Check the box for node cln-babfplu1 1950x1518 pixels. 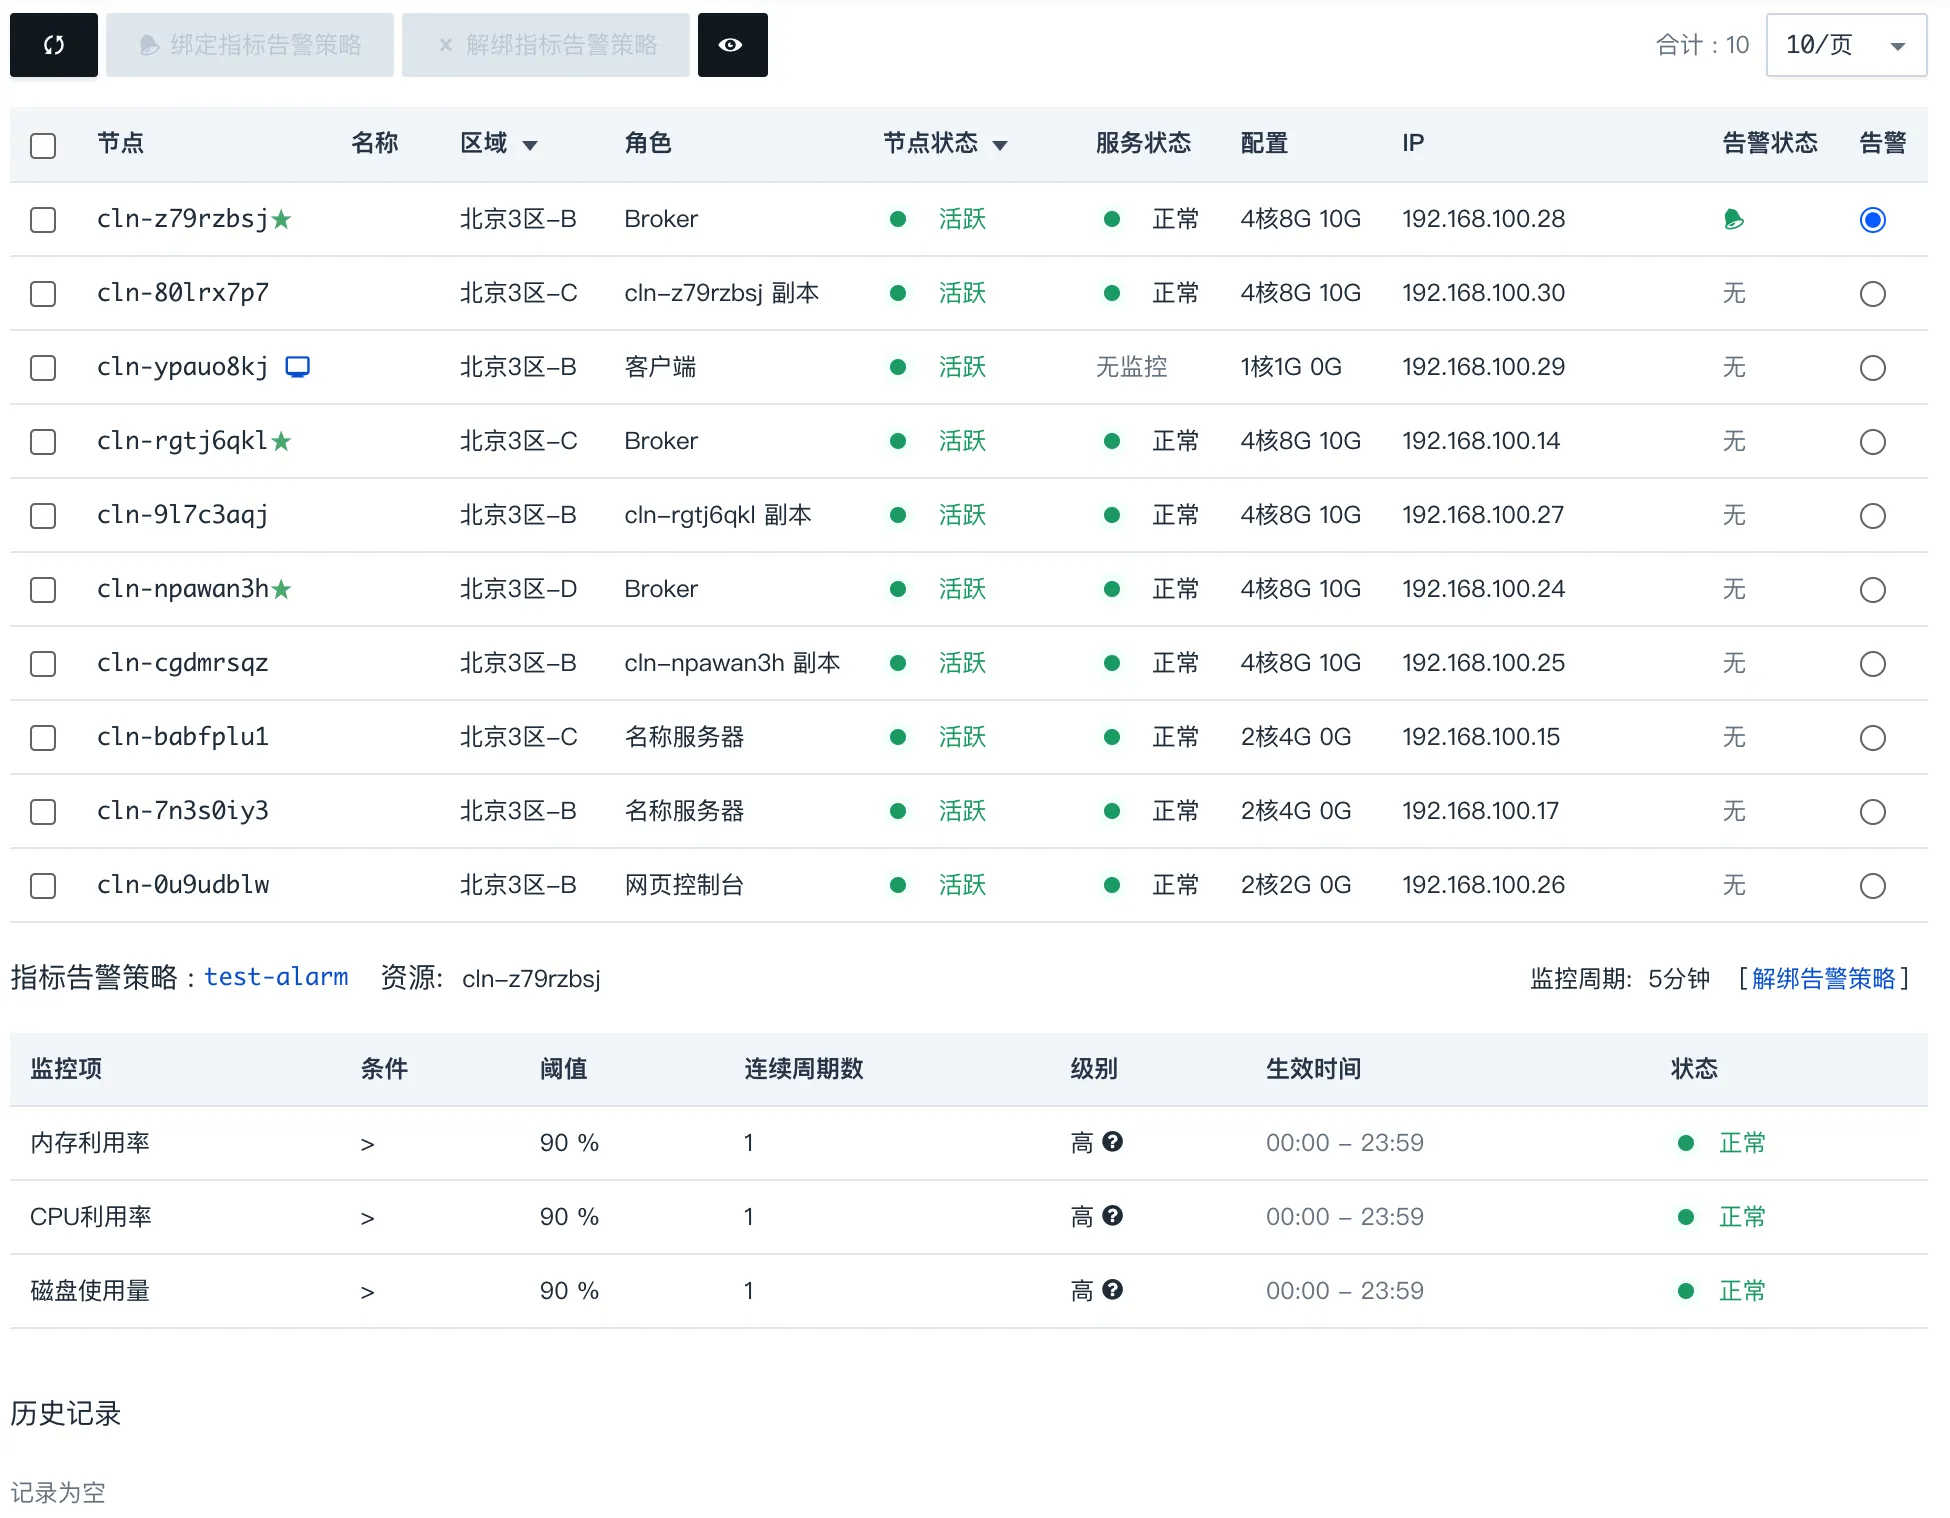tap(43, 738)
